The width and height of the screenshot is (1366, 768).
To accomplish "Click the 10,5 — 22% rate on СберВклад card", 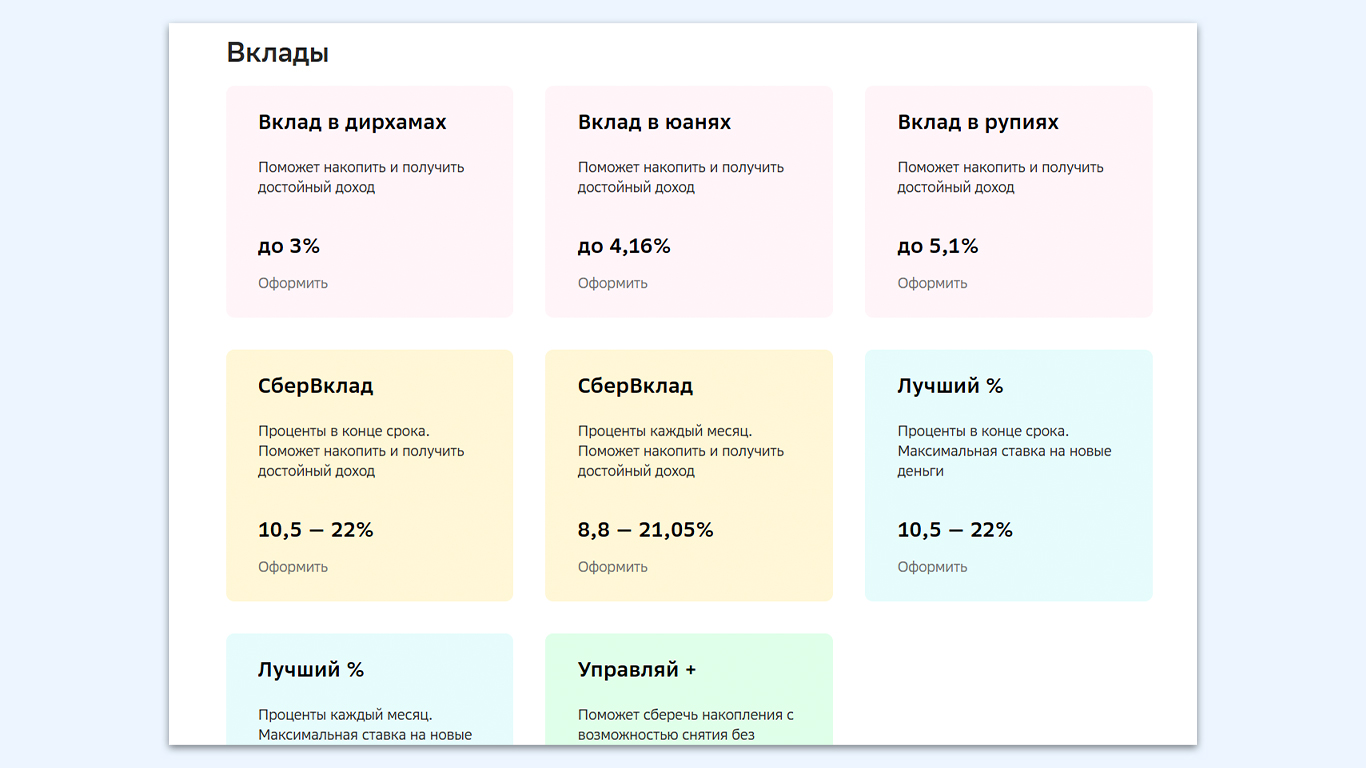I will click(x=316, y=530).
